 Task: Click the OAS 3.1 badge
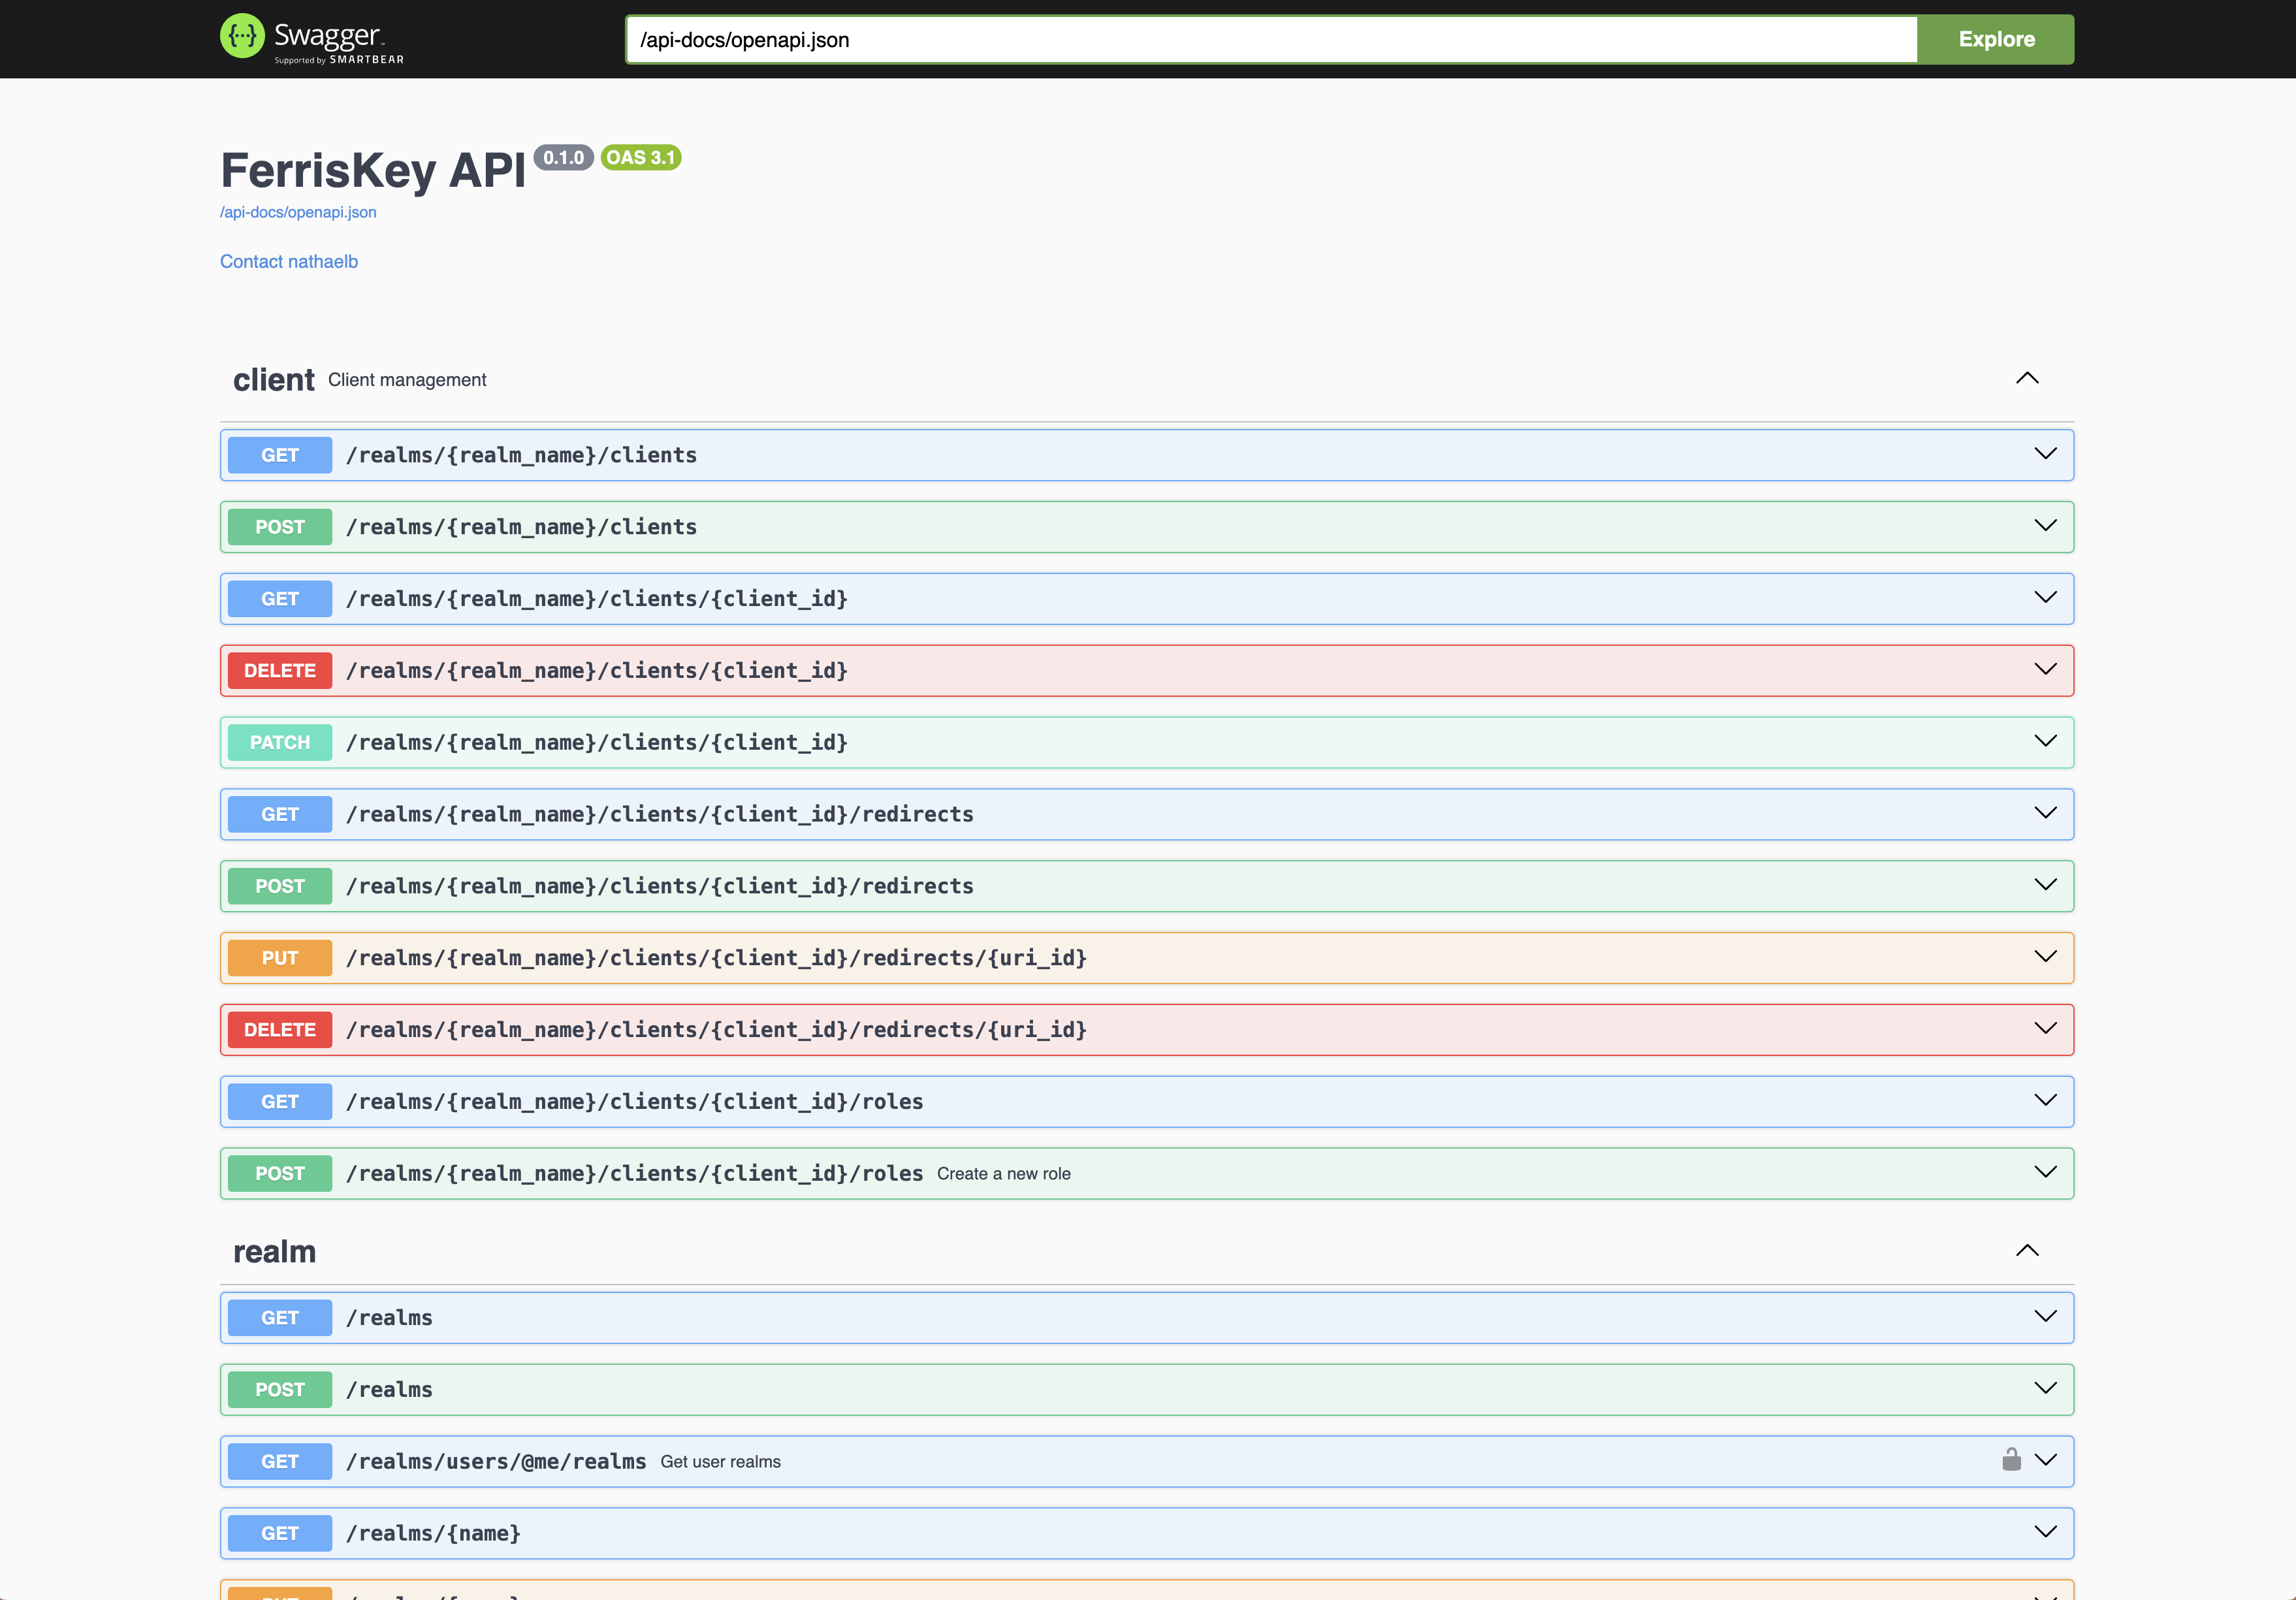640,158
